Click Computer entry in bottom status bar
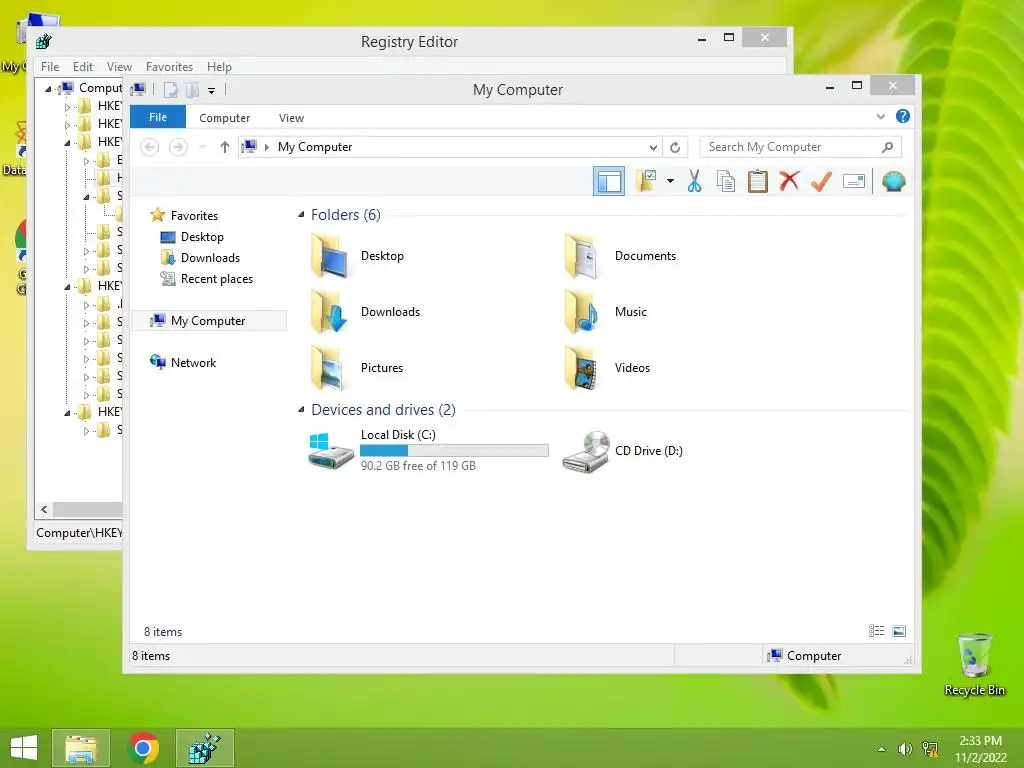This screenshot has width=1024, height=768. pos(805,656)
